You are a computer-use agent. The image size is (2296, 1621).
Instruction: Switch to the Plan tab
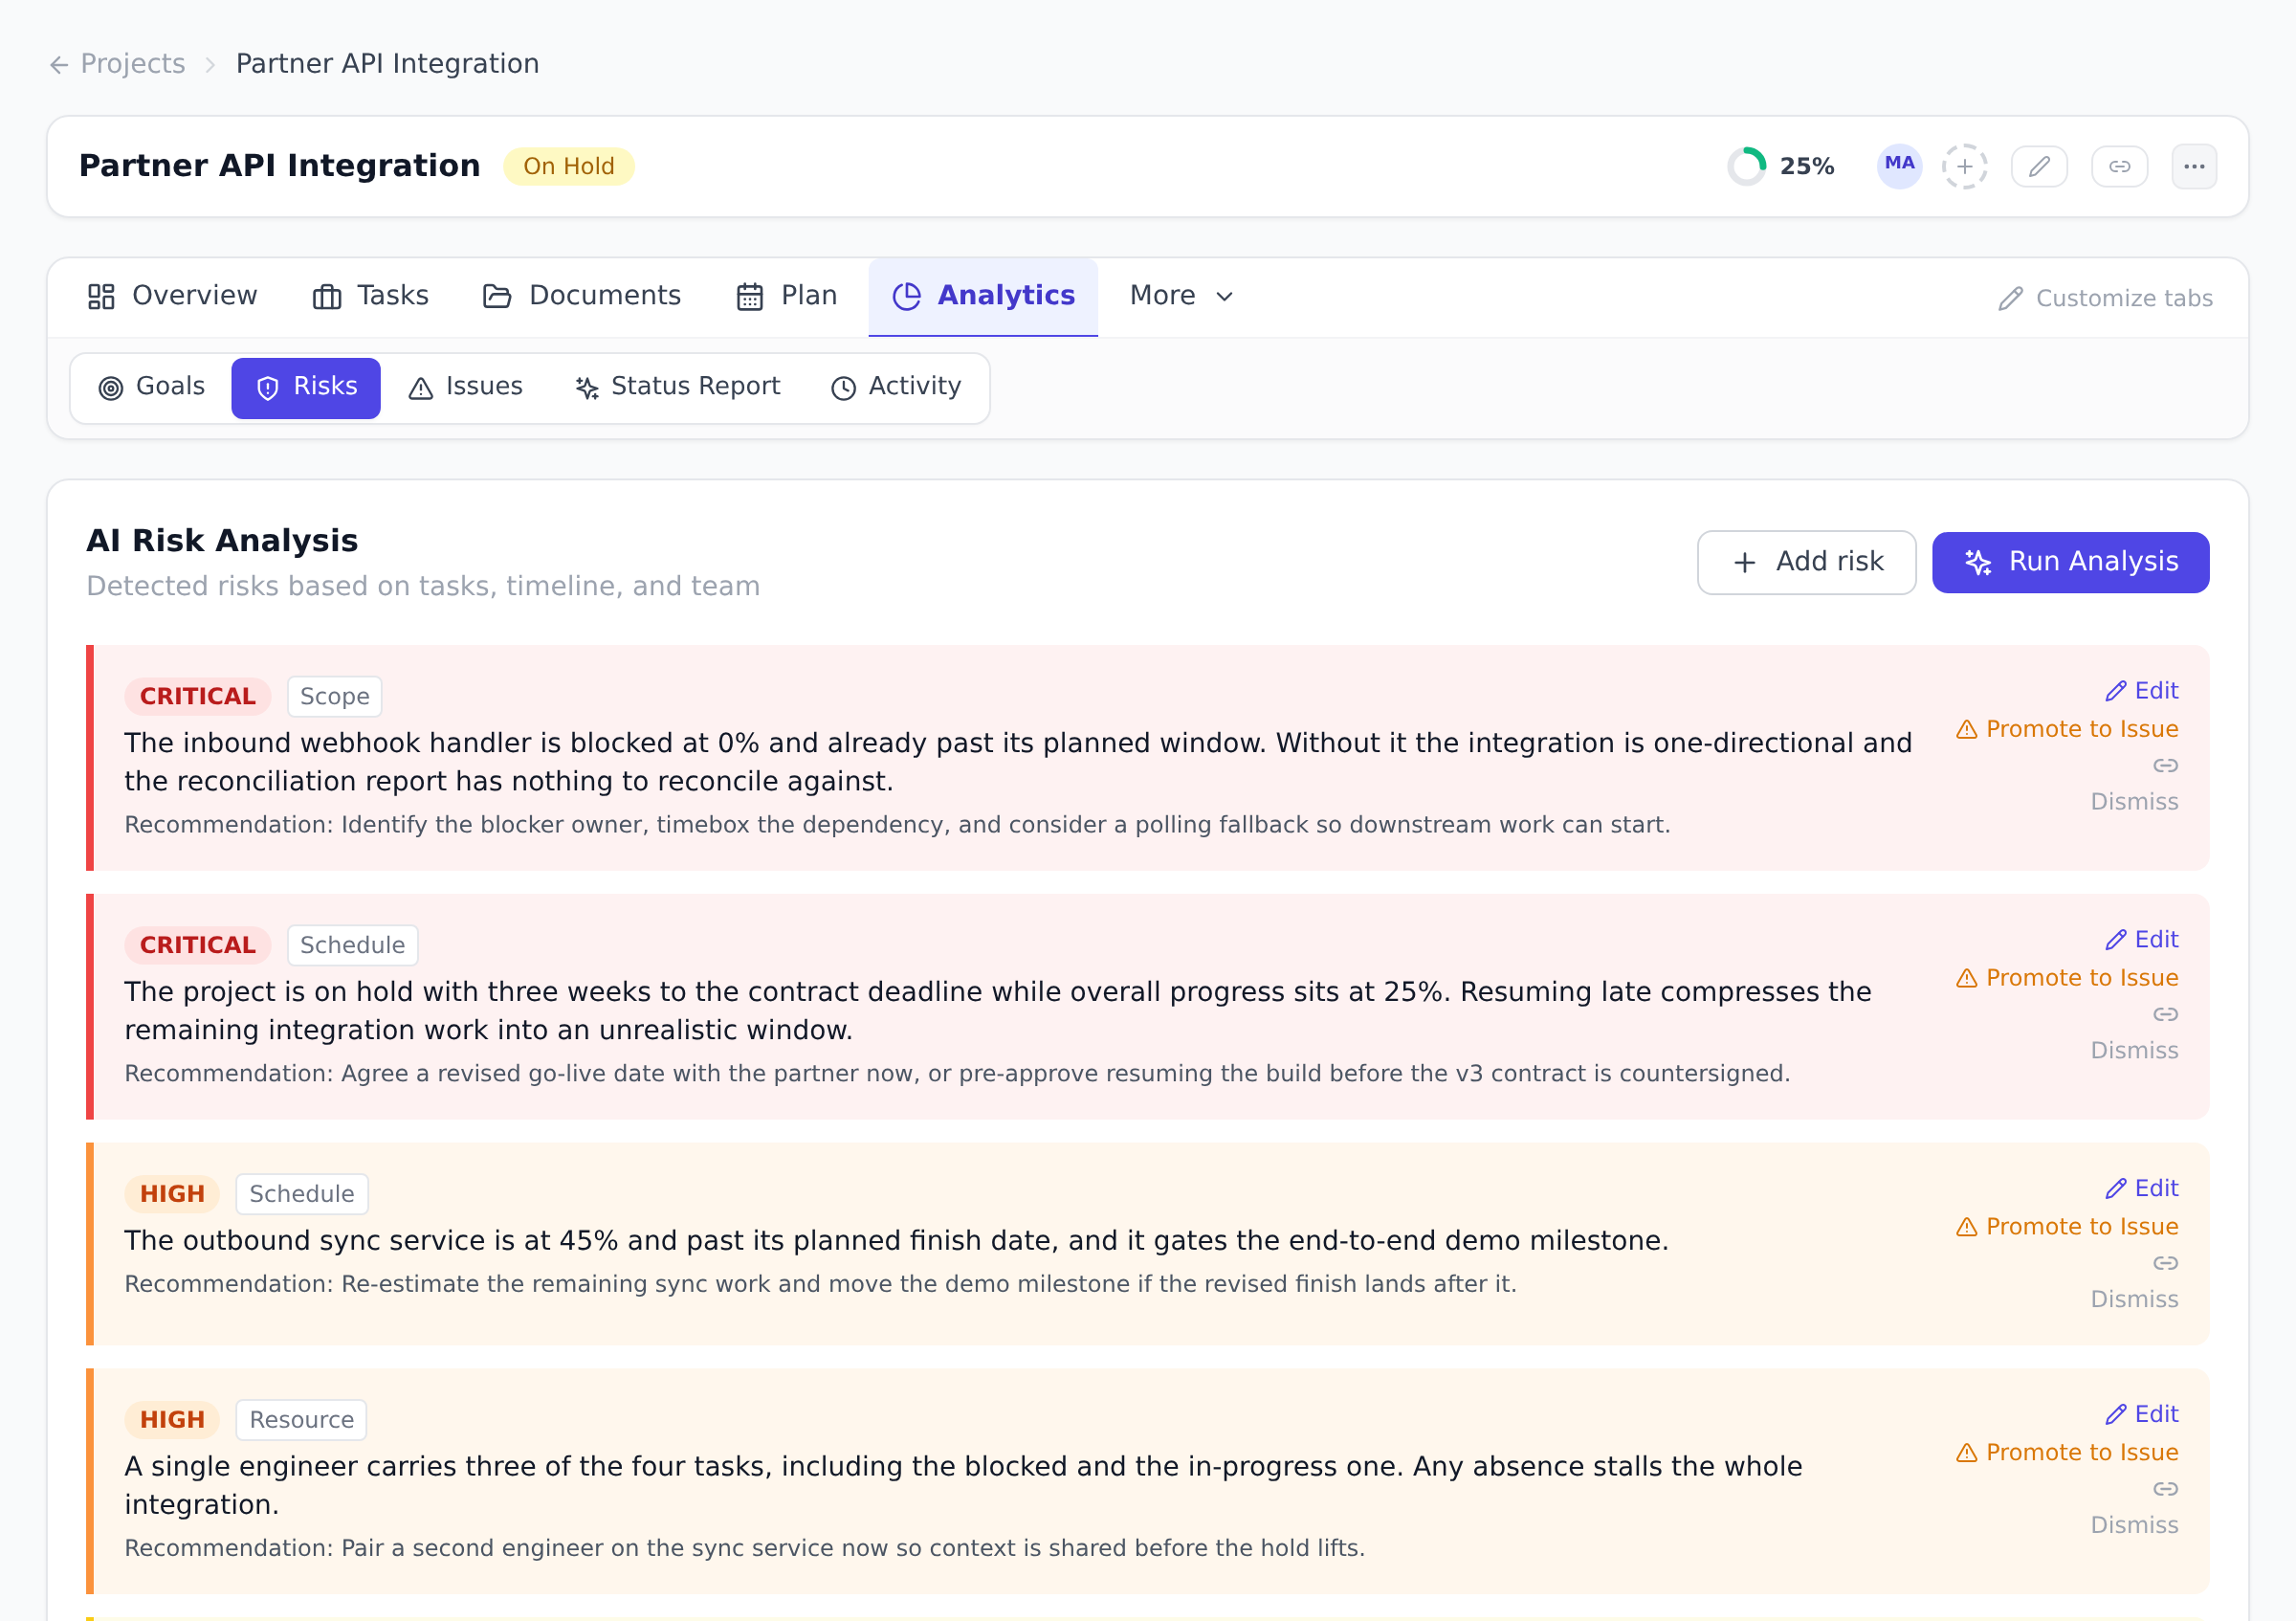787,296
